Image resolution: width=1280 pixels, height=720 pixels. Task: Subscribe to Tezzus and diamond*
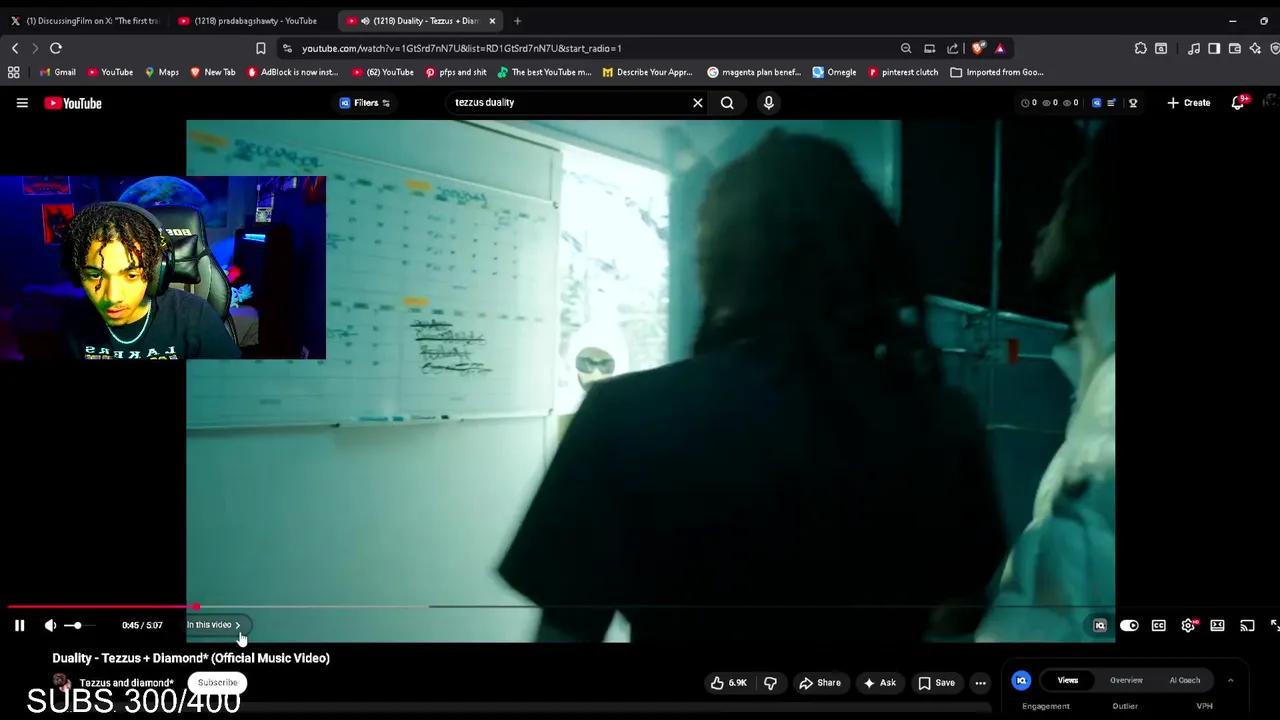217,683
